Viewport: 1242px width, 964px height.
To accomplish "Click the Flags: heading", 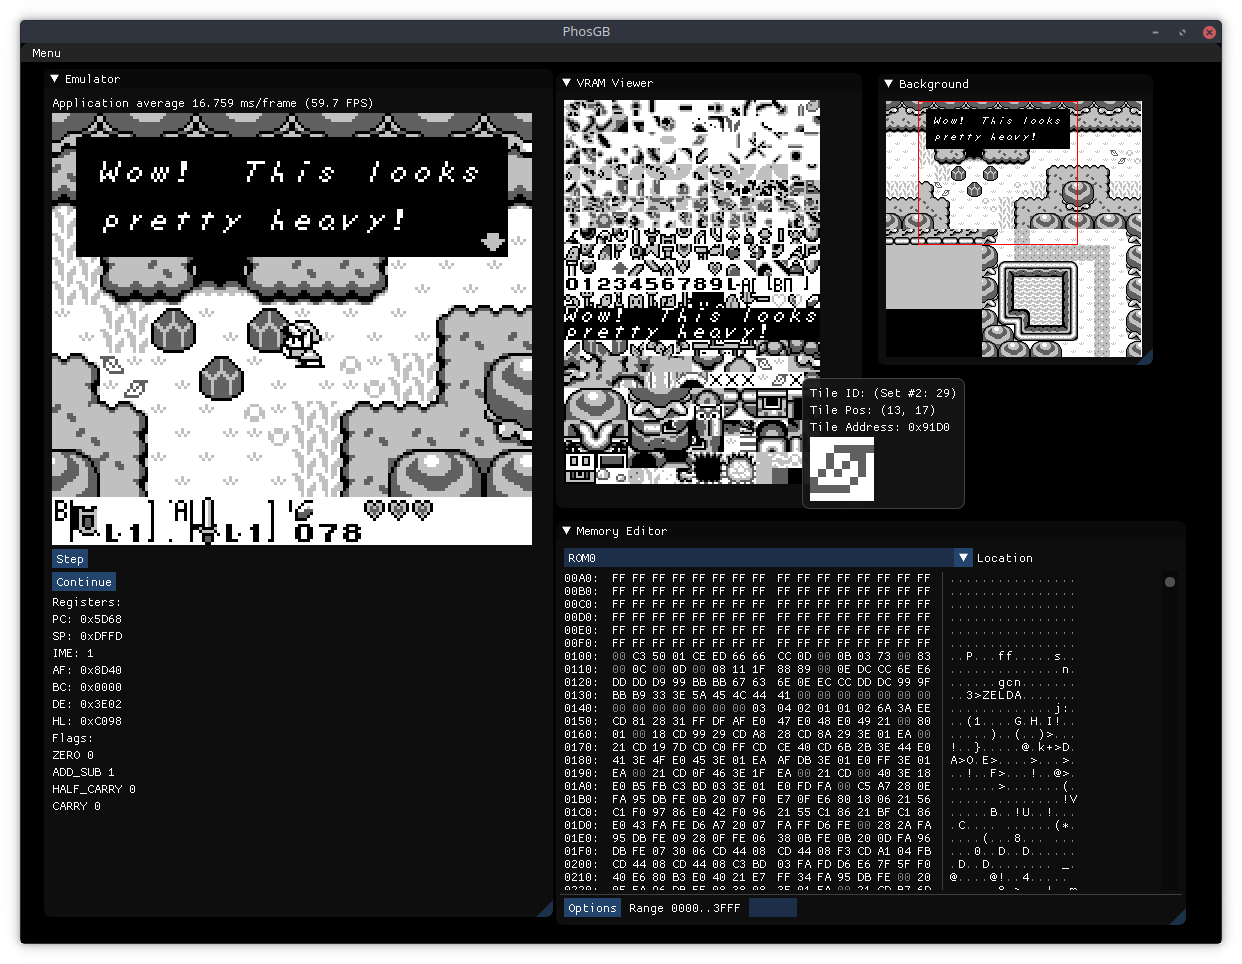I will [73, 739].
